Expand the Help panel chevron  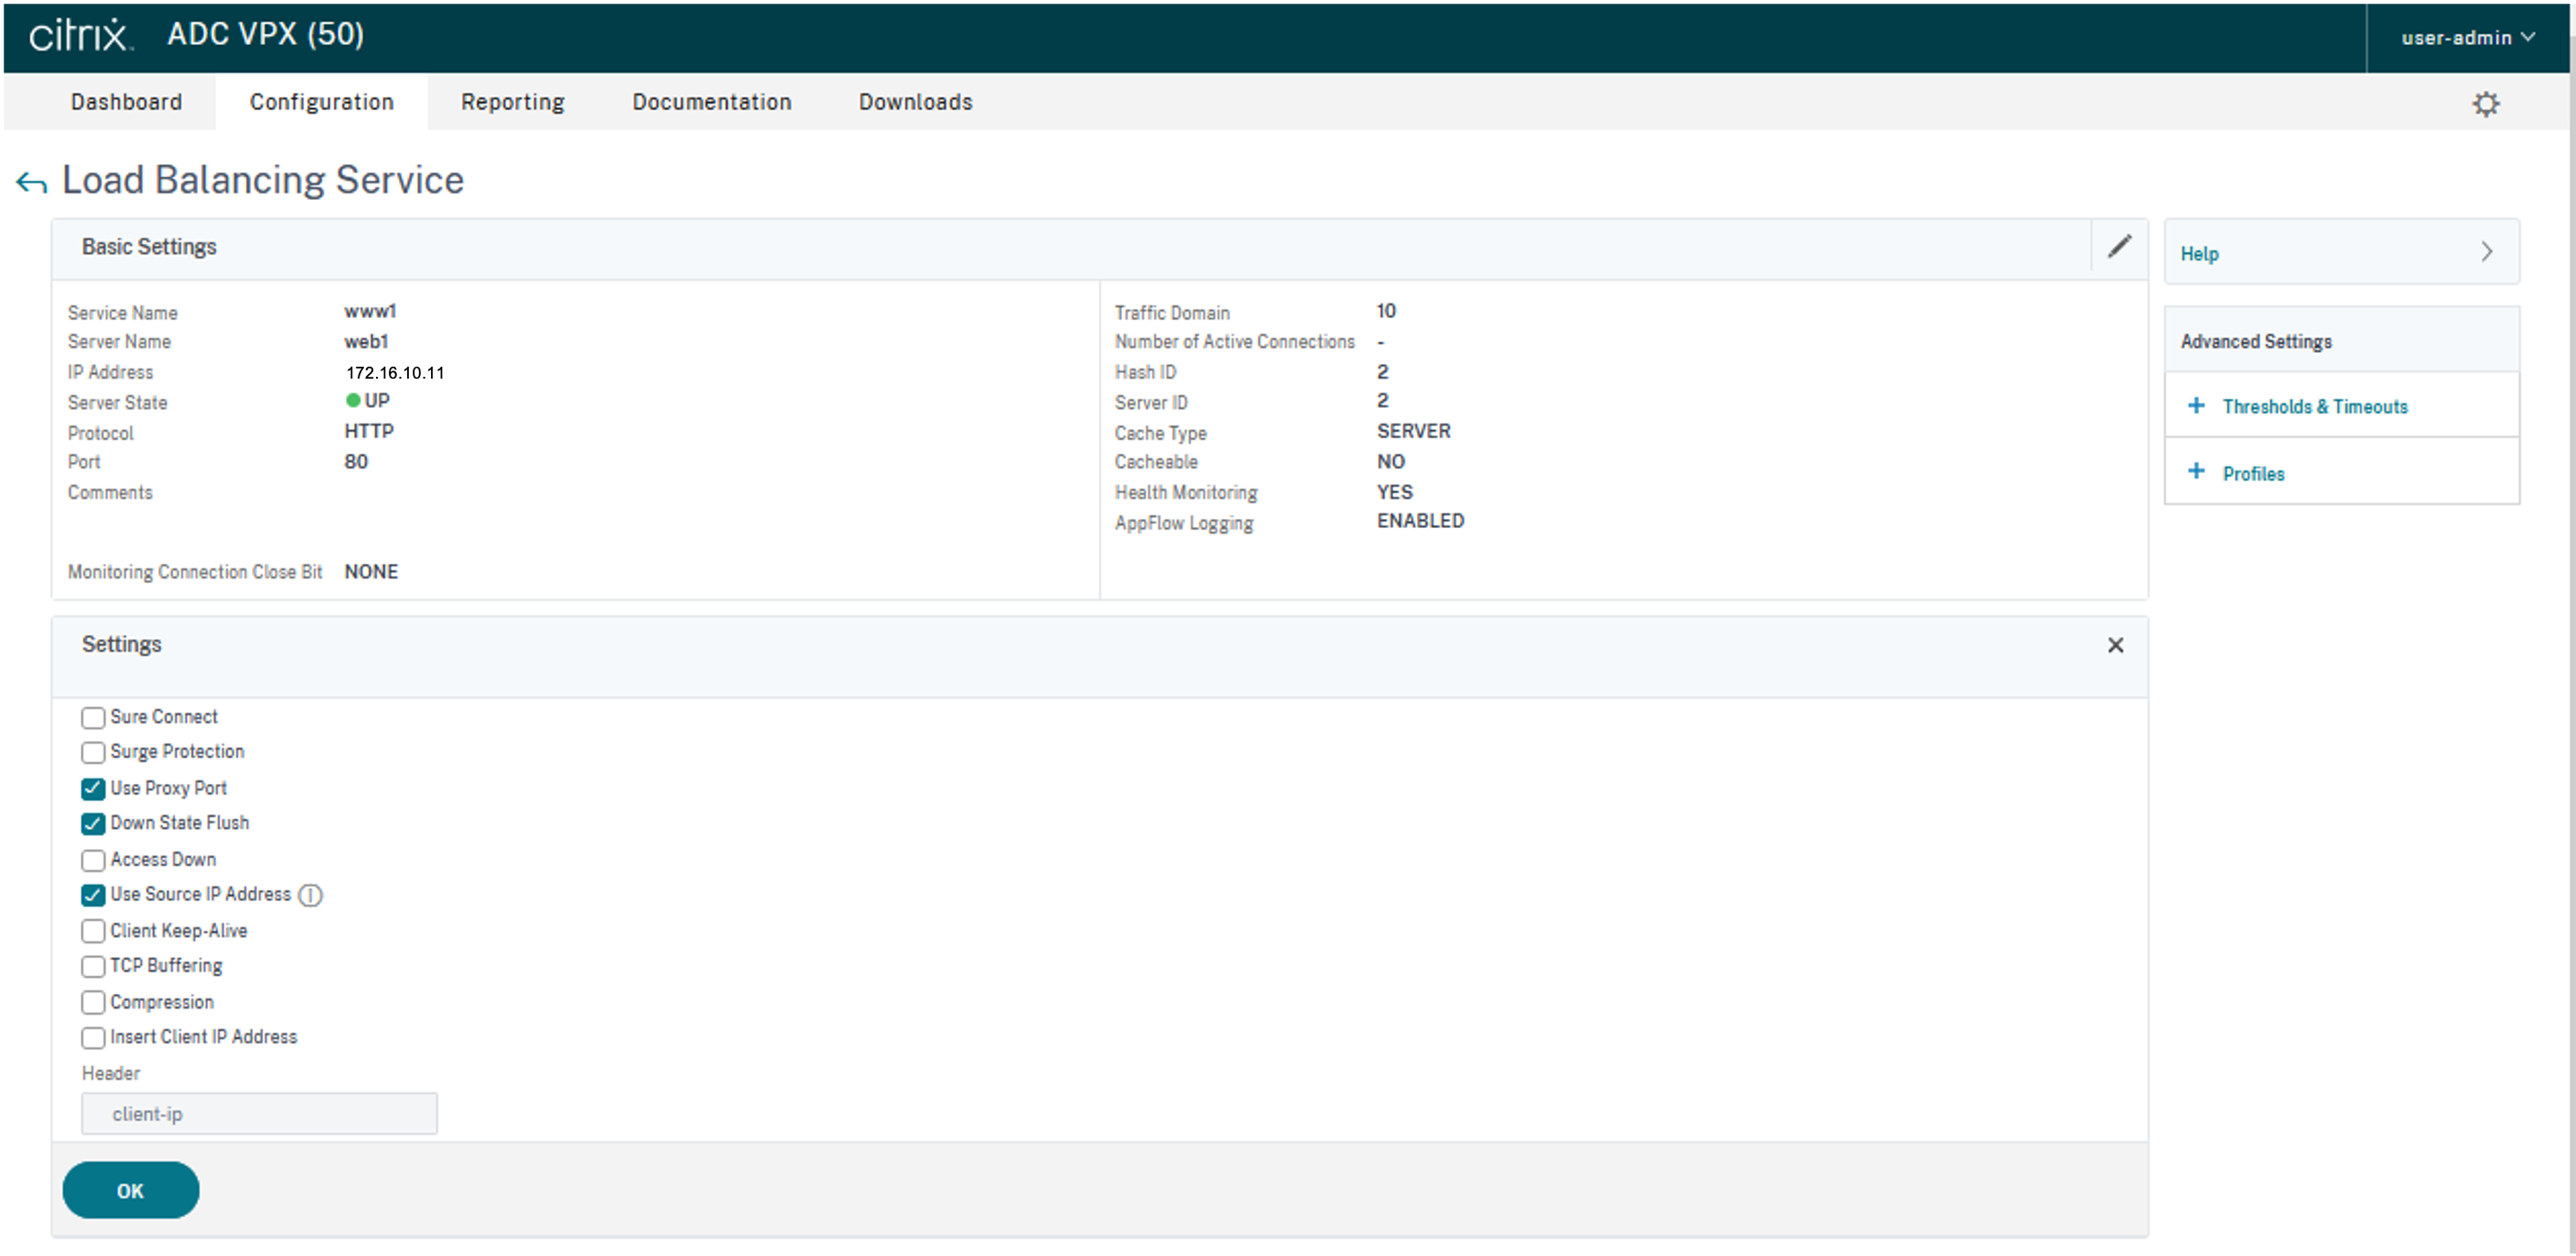[2486, 252]
